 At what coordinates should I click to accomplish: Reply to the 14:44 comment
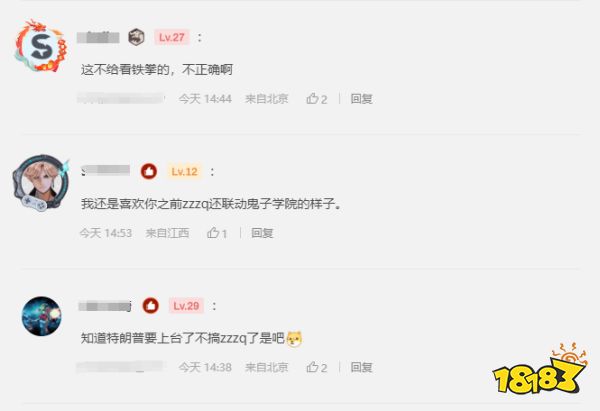pos(362,99)
